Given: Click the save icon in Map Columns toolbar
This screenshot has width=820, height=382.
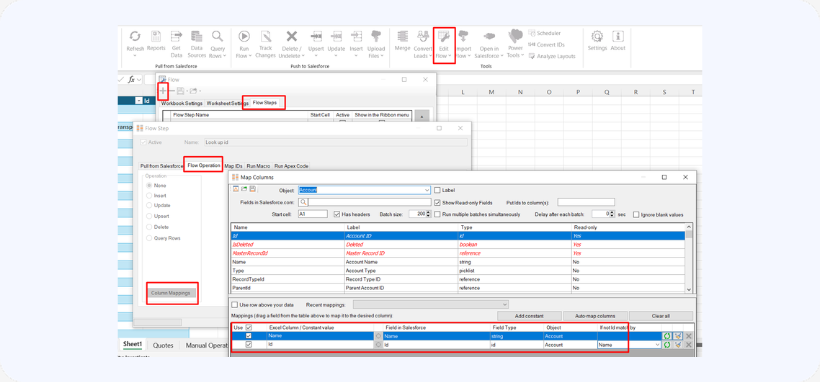Looking at the screenshot, I should pyautogui.click(x=252, y=189).
